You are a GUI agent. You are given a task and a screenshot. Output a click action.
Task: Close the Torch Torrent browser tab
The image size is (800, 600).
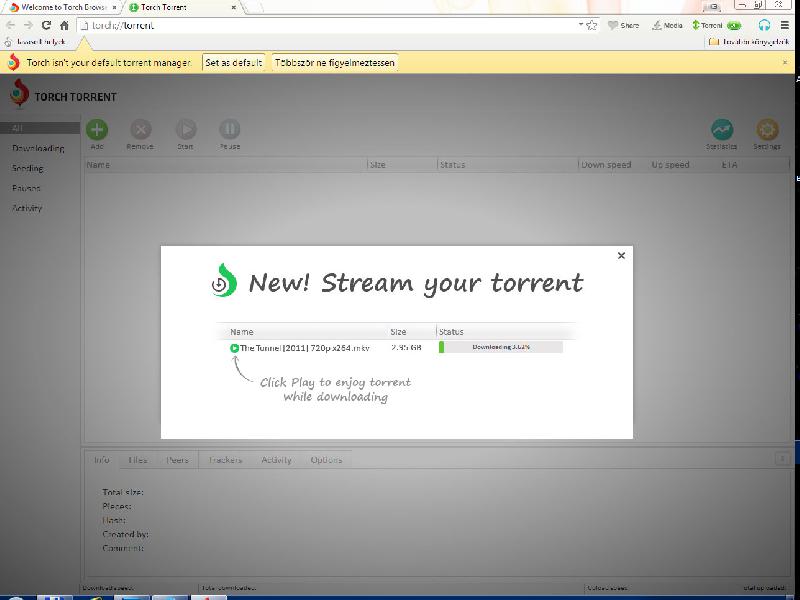[234, 8]
